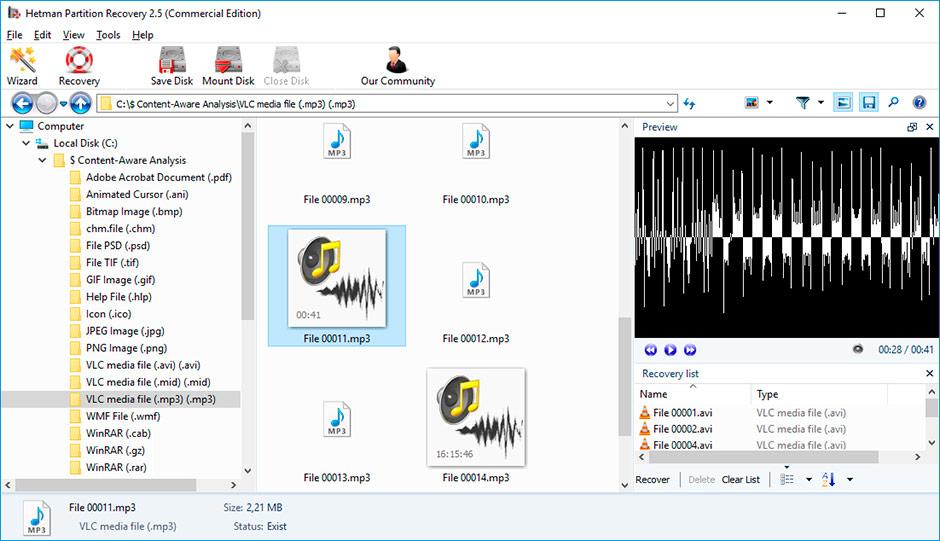This screenshot has width=940, height=541.
Task: Open the address bar dropdown
Action: click(670, 104)
